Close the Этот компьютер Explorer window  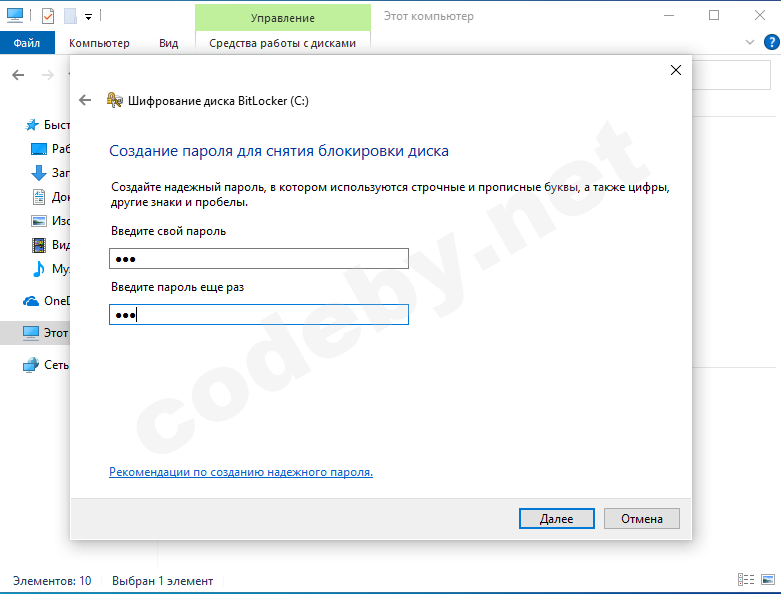[x=760, y=16]
